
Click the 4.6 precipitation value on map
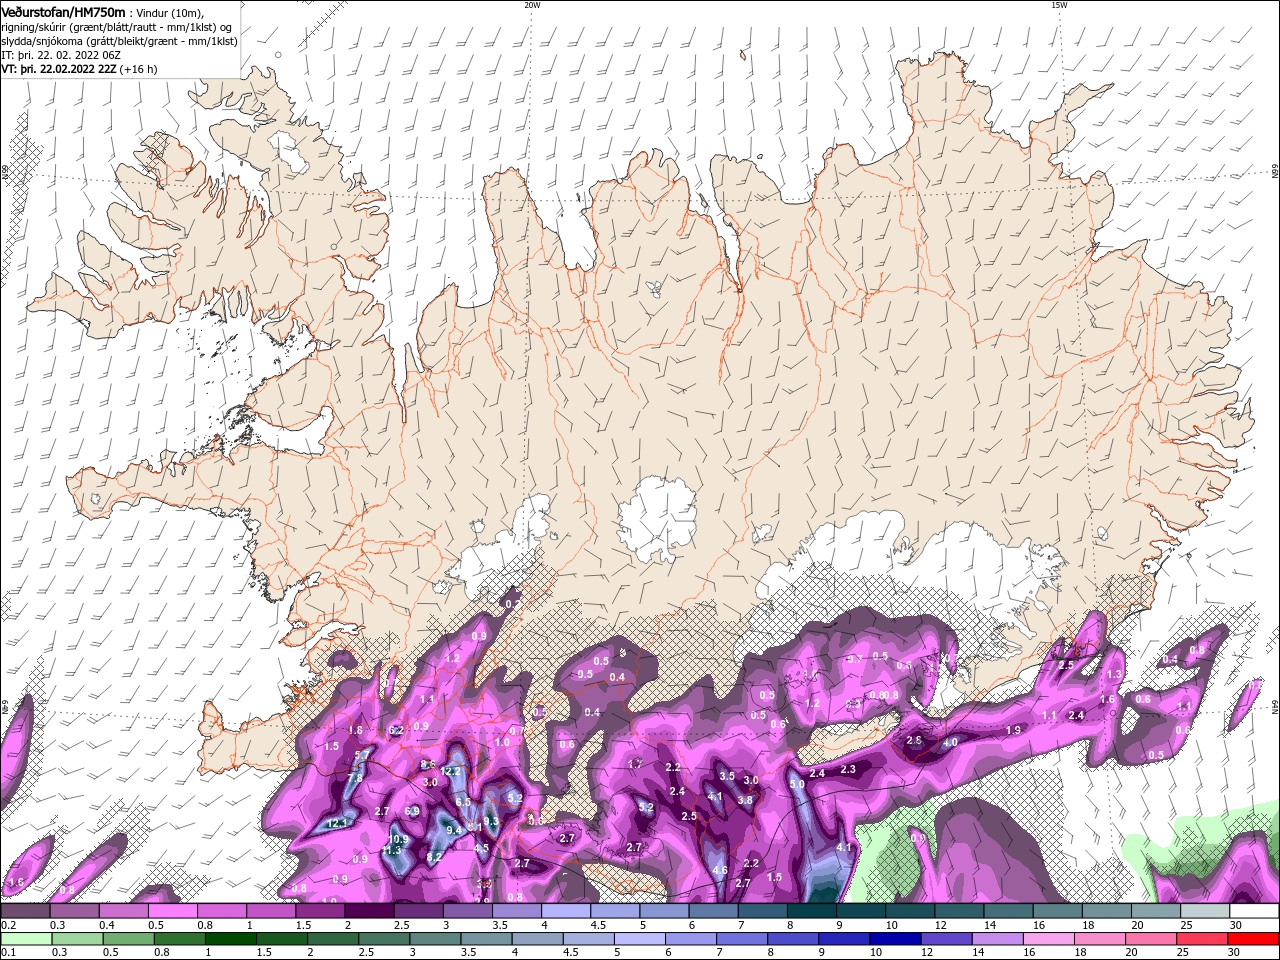719,871
